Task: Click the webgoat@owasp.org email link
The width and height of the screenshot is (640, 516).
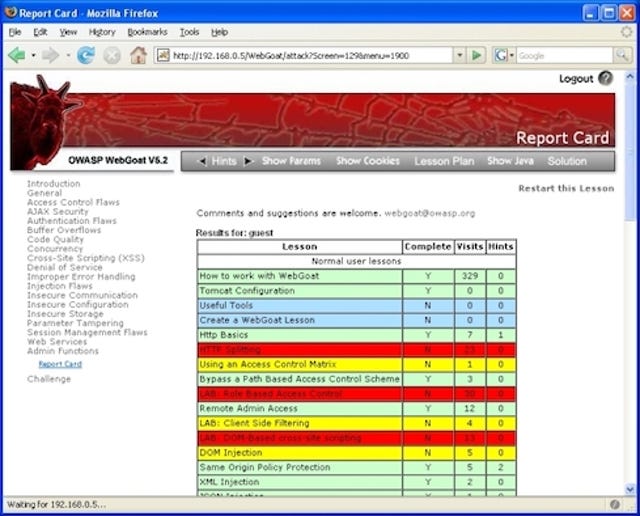Action: point(430,213)
